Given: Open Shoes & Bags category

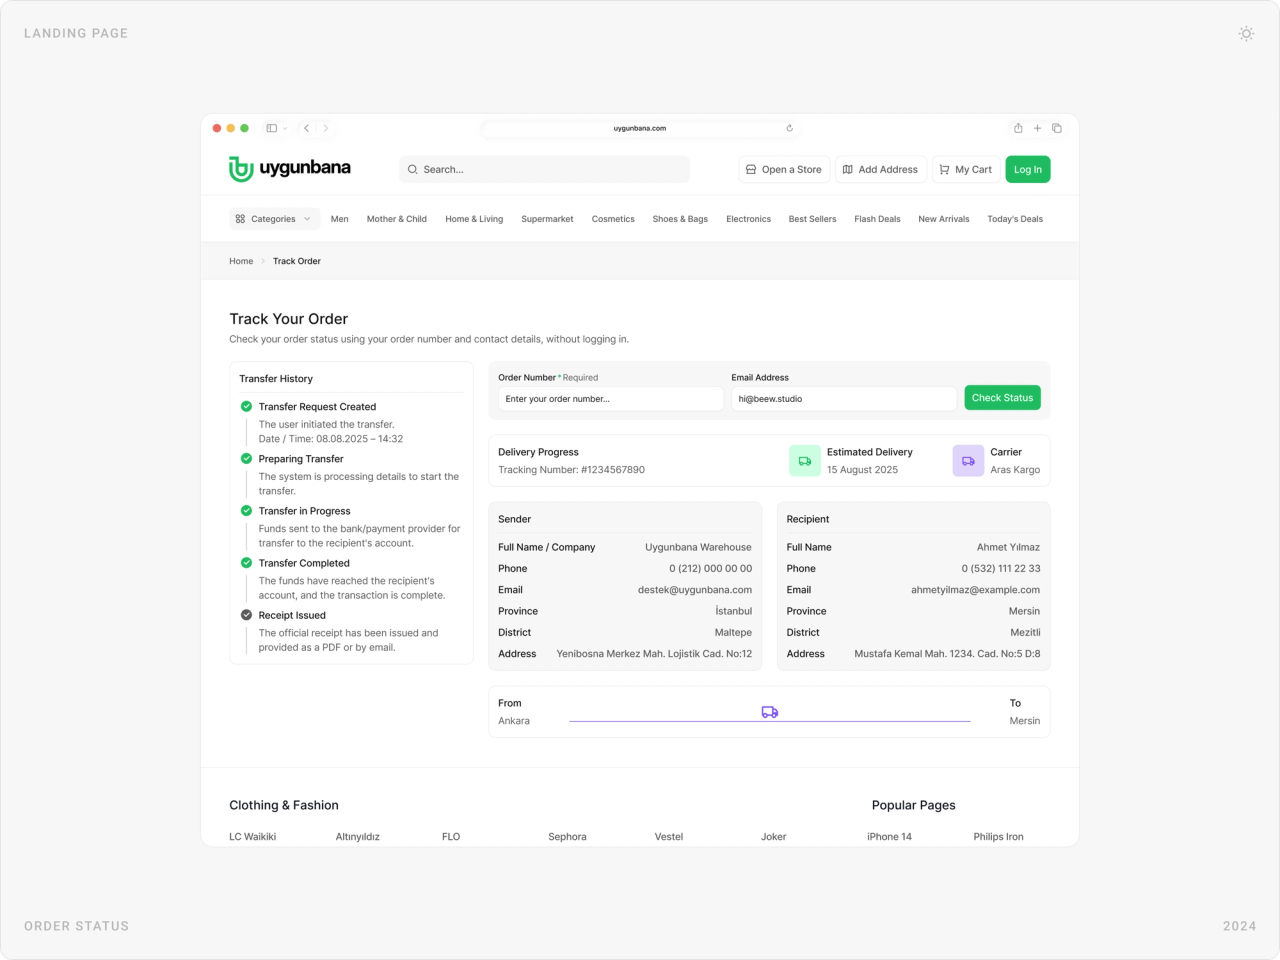Looking at the screenshot, I should [680, 219].
